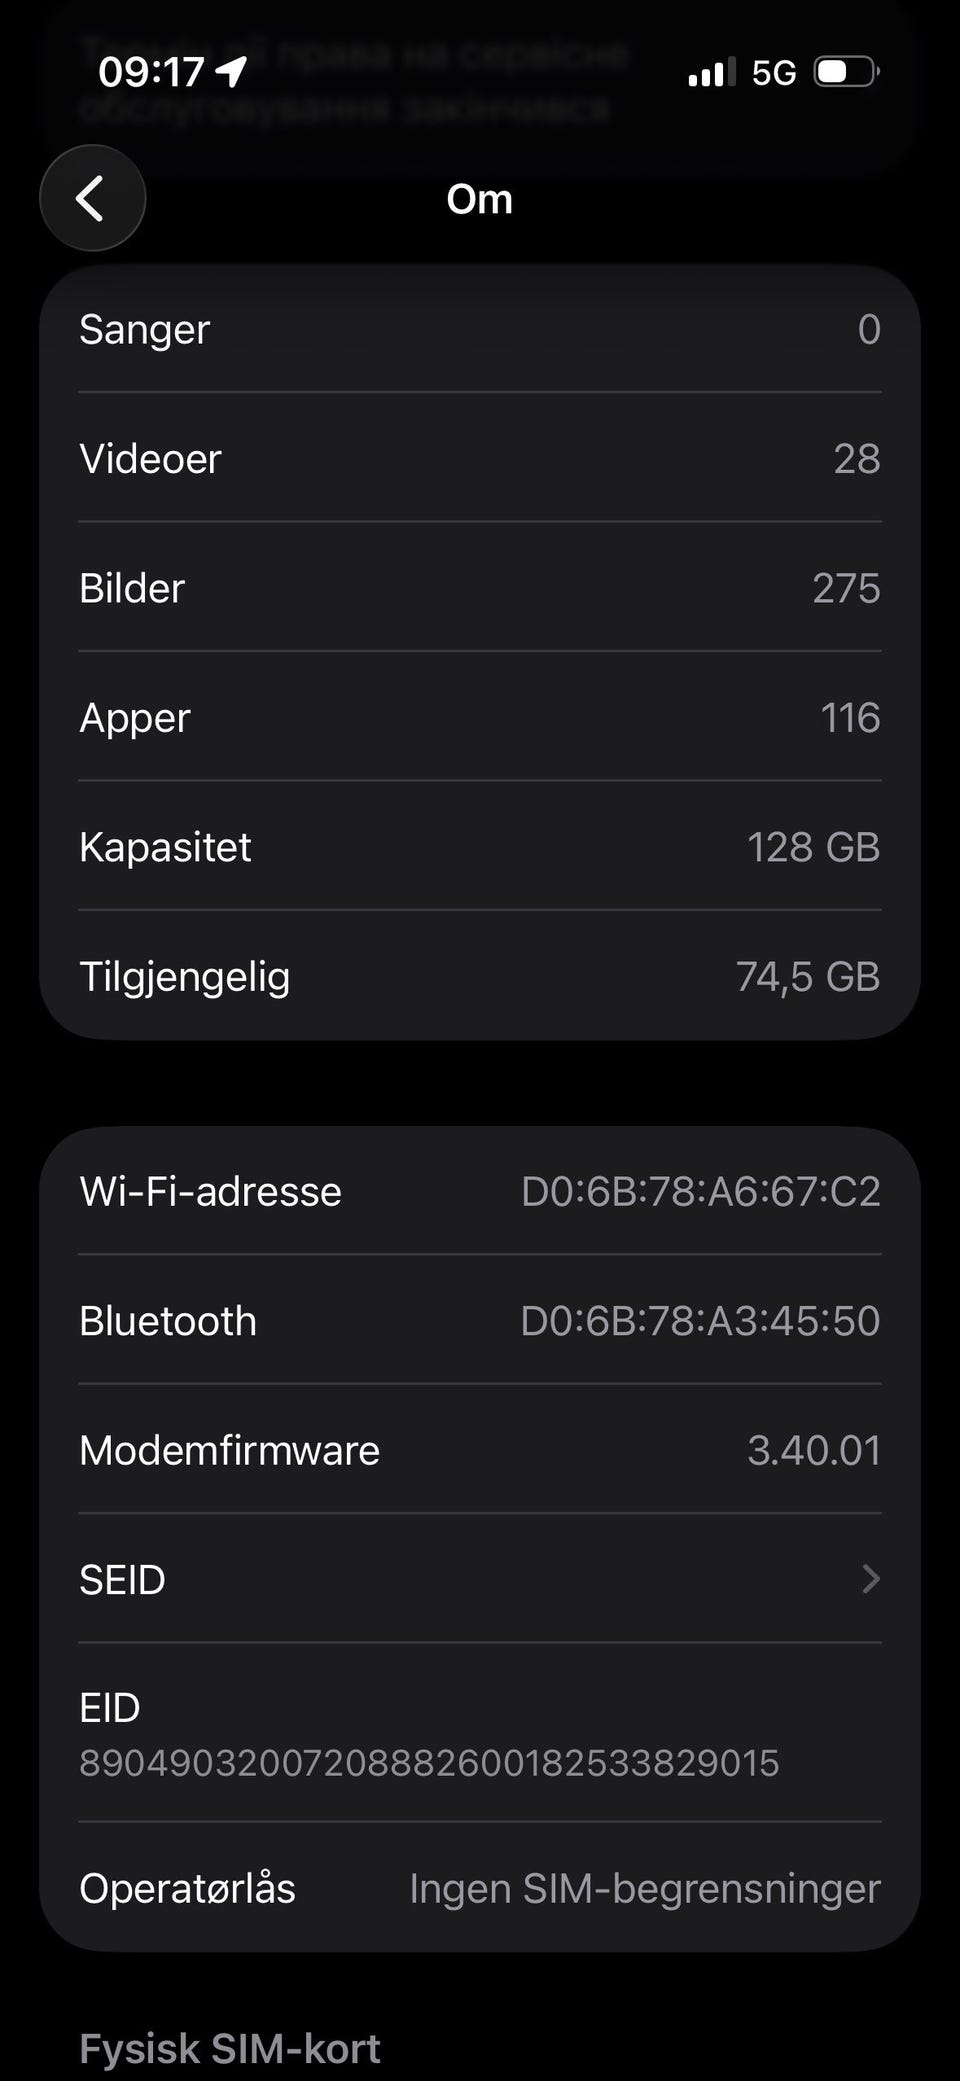This screenshot has width=960, height=2081.
Task: Tap Tilgjengelig 74,5 GB value
Action: pos(807,977)
